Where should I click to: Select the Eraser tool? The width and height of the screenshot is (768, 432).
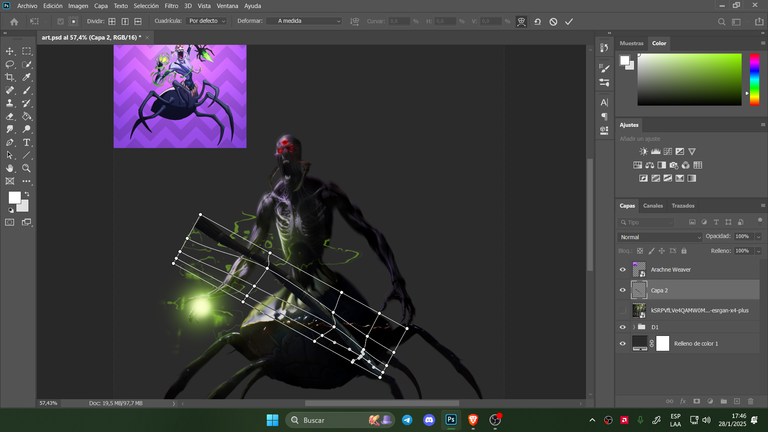click(10, 116)
